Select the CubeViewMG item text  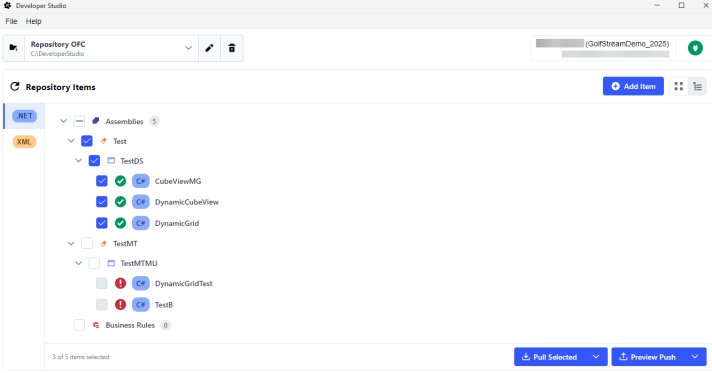(x=178, y=181)
